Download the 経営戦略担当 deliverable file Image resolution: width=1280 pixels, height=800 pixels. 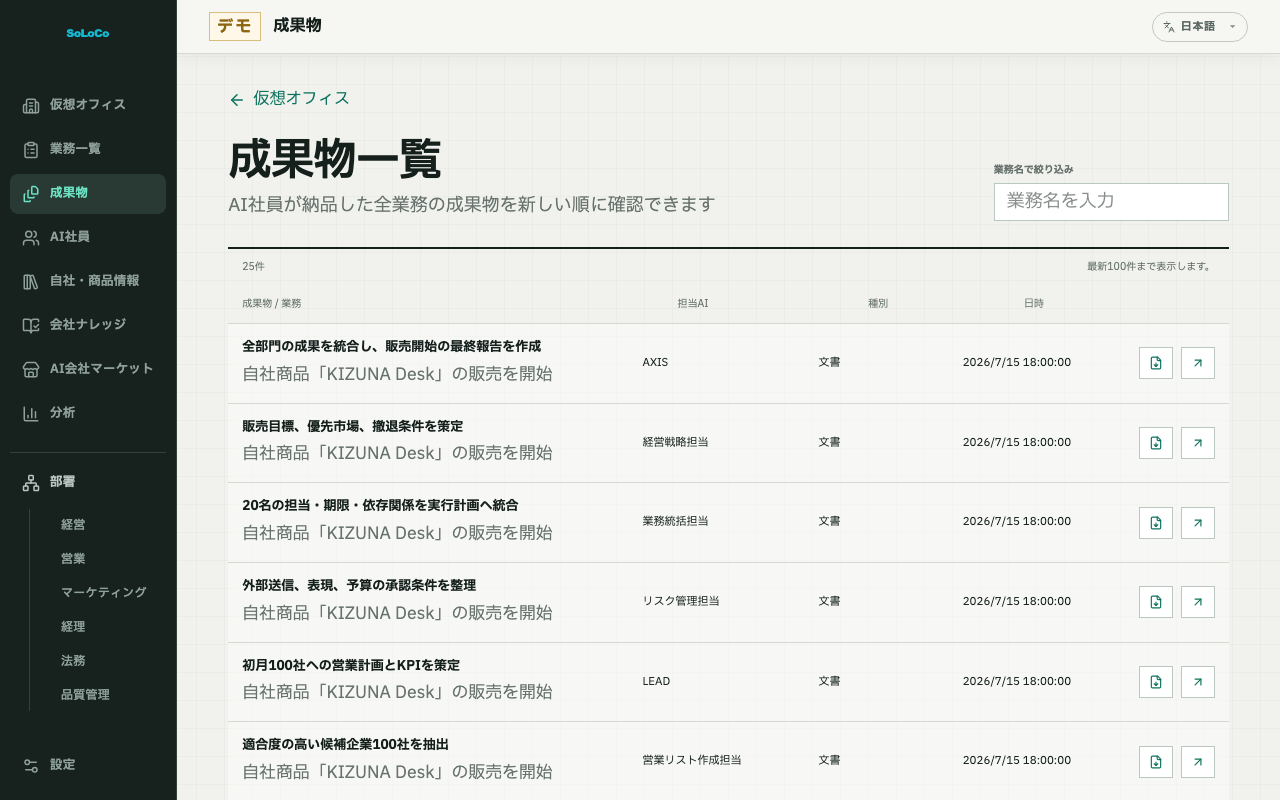[x=1156, y=443]
